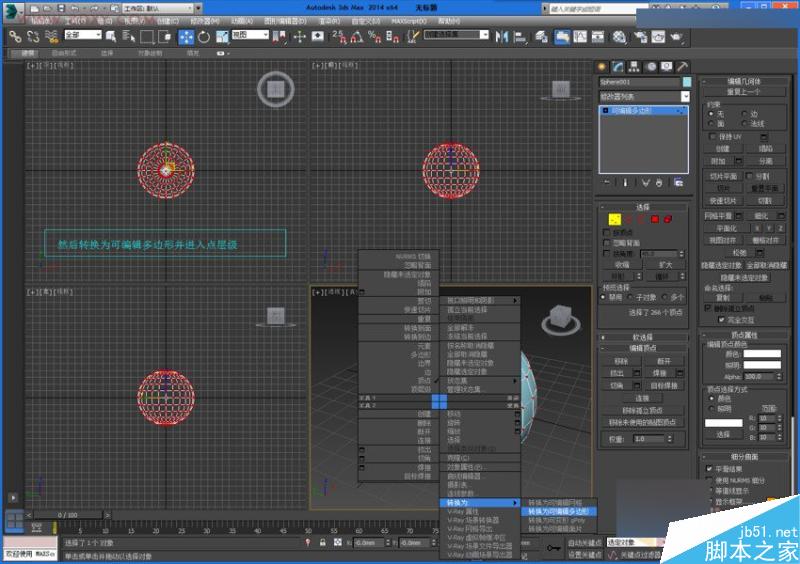Viewport: 800px width, 564px height.
Task: Click the Sphere001 object color swatch
Action: [x=687, y=82]
